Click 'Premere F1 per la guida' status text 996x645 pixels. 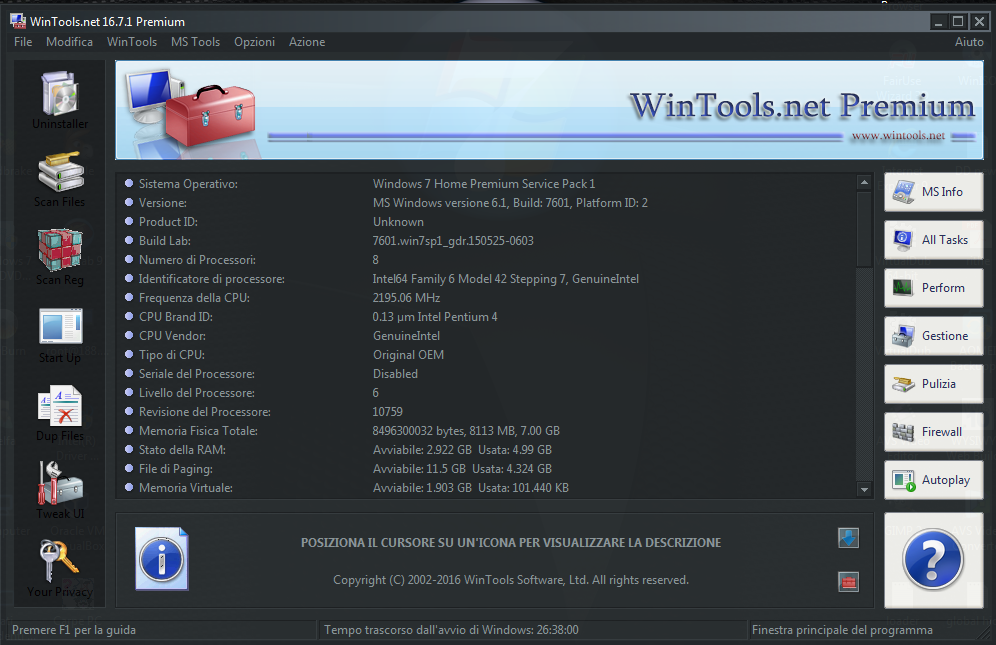(x=74, y=630)
